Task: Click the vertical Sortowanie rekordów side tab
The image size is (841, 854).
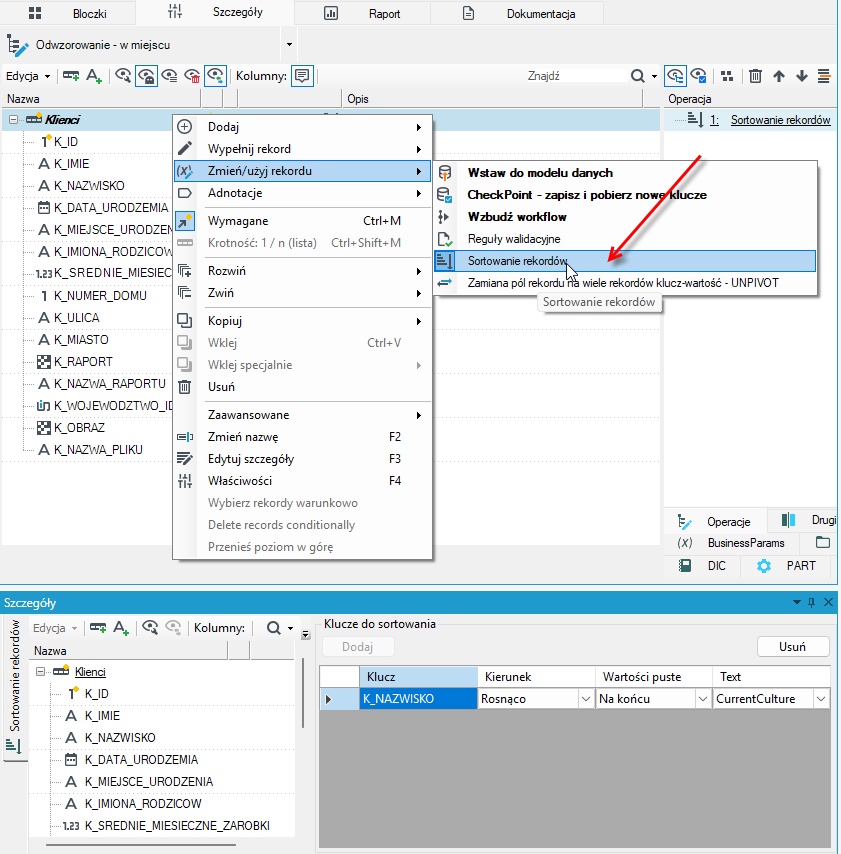Action: (15, 688)
